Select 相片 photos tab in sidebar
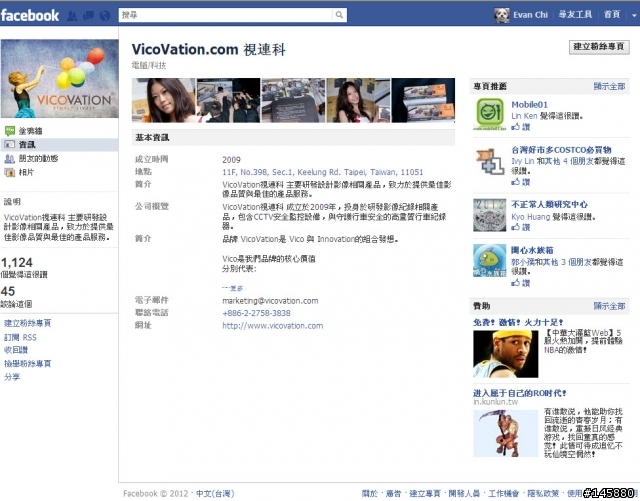The height and width of the screenshot is (501, 640). tap(26, 172)
